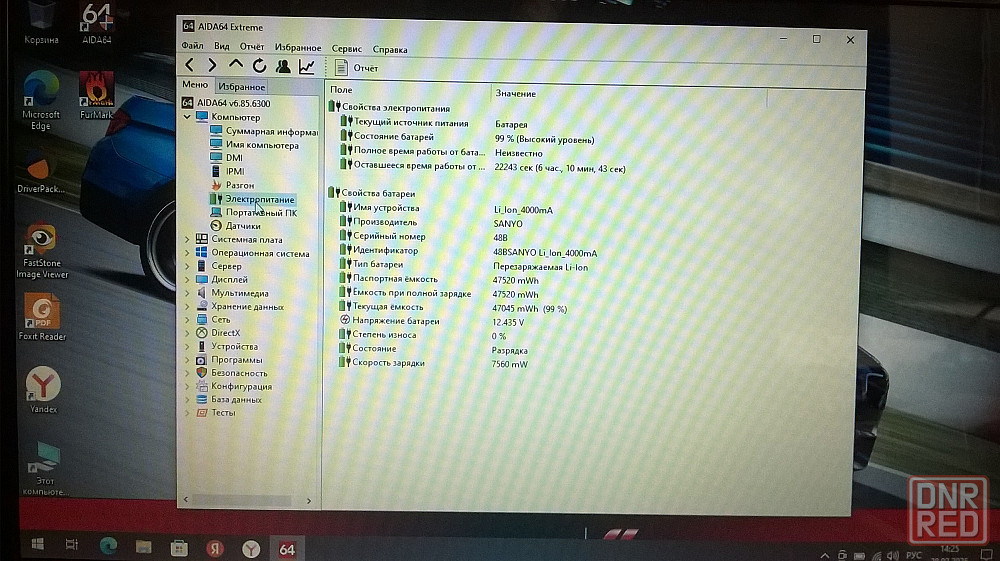Select the Напряжение батареи row
The image size is (1000, 561).
pyautogui.click(x=432, y=321)
